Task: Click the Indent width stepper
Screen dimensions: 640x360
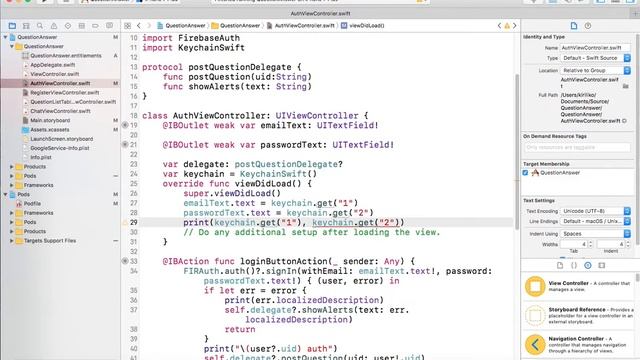Action: [x=628, y=244]
